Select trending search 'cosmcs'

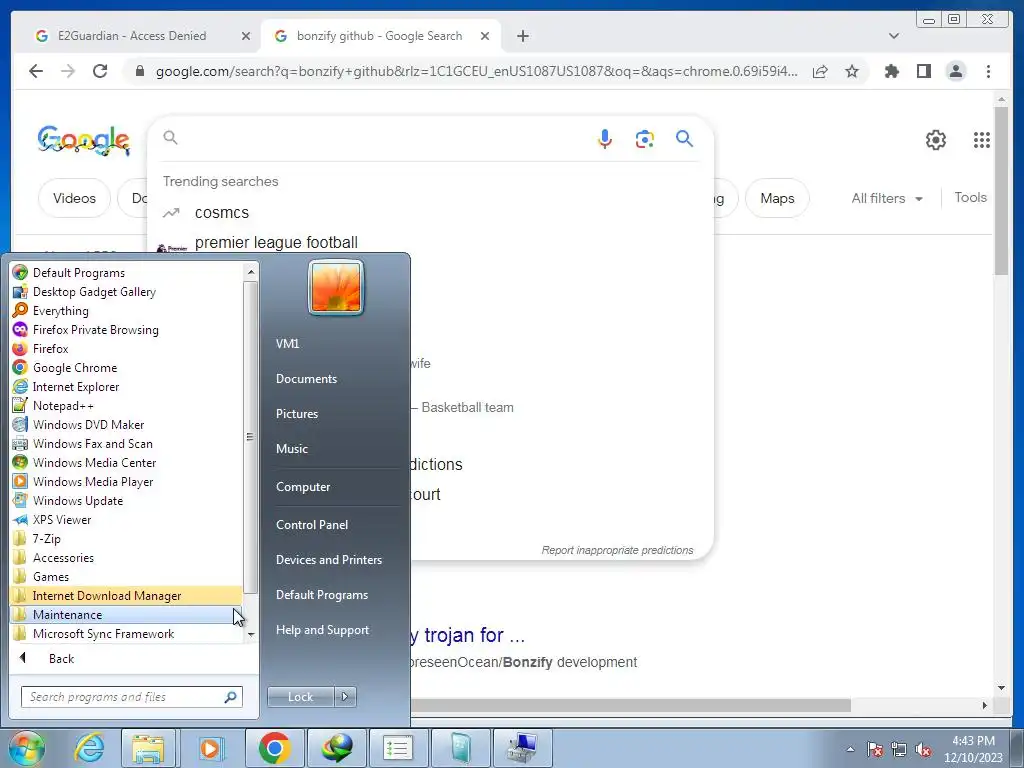pyautogui.click(x=222, y=212)
